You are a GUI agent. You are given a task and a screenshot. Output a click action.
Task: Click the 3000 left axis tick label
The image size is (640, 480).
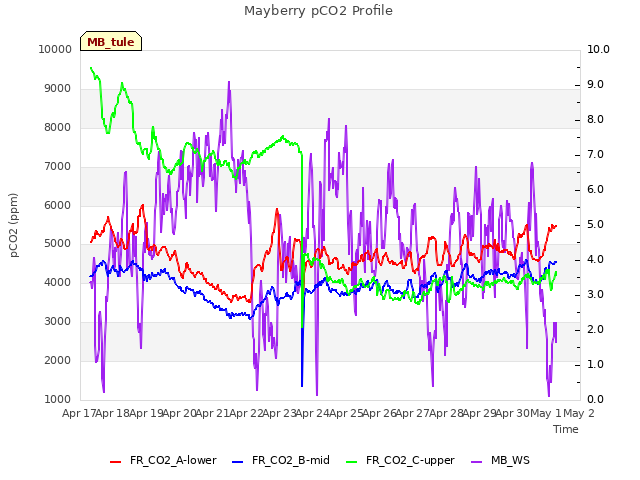point(58,322)
